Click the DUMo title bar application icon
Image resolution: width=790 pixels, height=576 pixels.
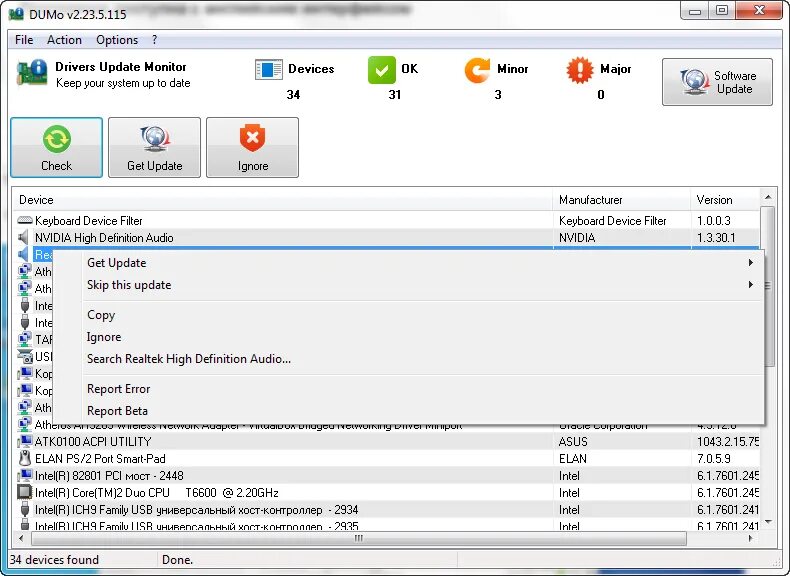pyautogui.click(x=16, y=13)
